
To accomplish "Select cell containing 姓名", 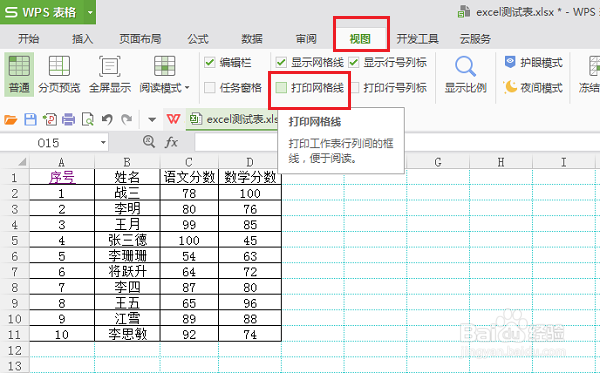I will pos(127,177).
